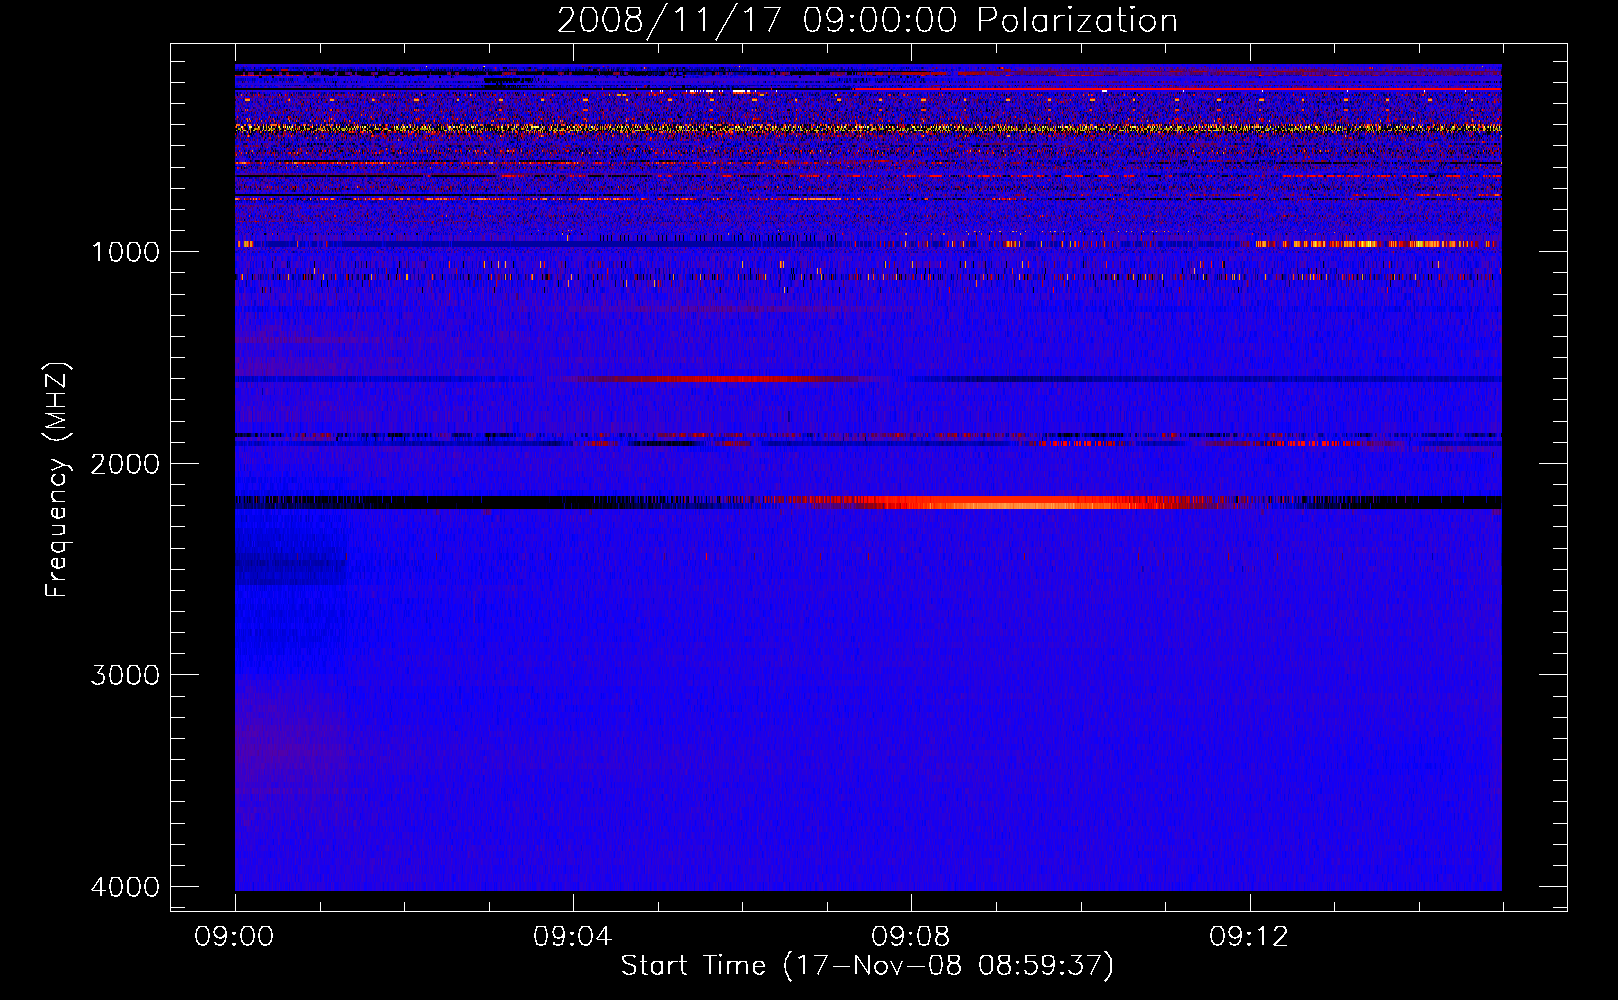The width and height of the screenshot is (1618, 1000).
Task: Click the 'Start Time (17-Nov-08 08:59:37)' axis label
Action: pos(867,966)
